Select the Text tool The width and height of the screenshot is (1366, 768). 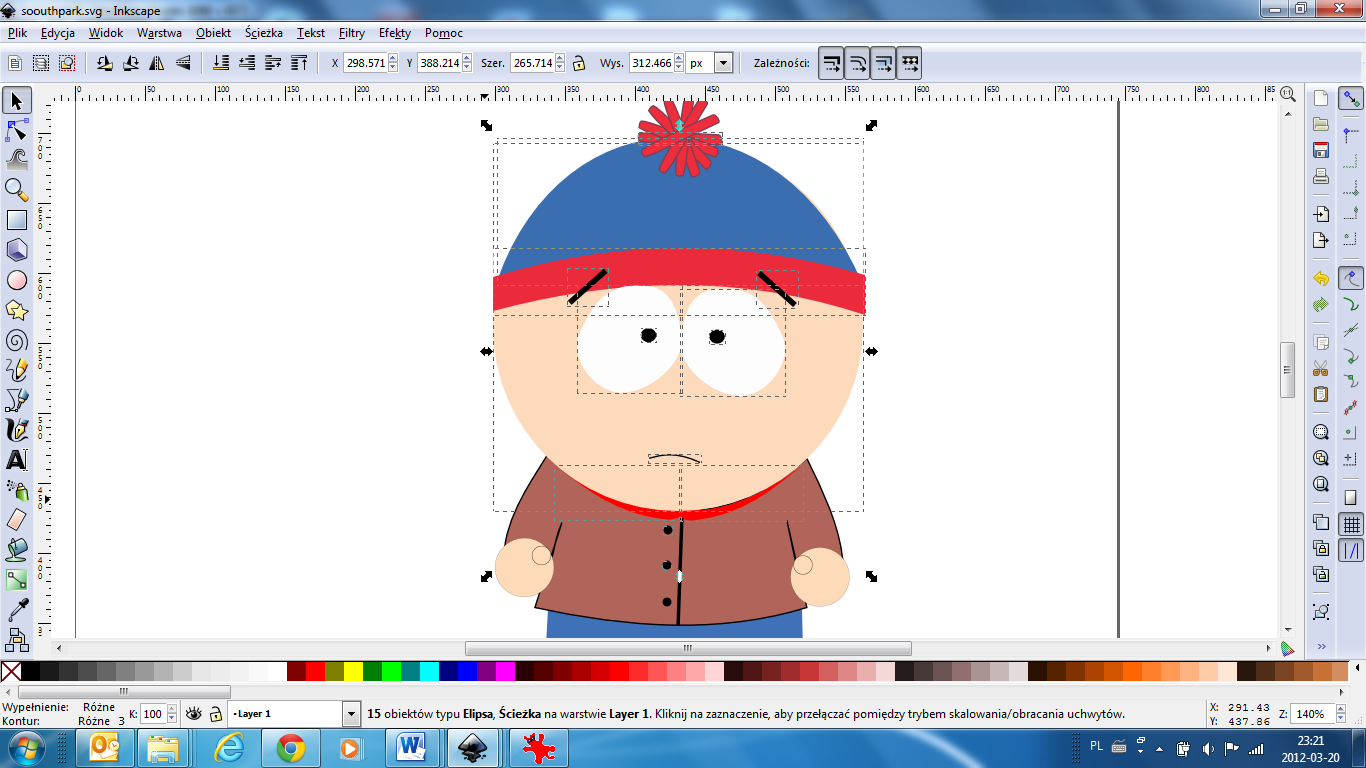click(x=17, y=460)
